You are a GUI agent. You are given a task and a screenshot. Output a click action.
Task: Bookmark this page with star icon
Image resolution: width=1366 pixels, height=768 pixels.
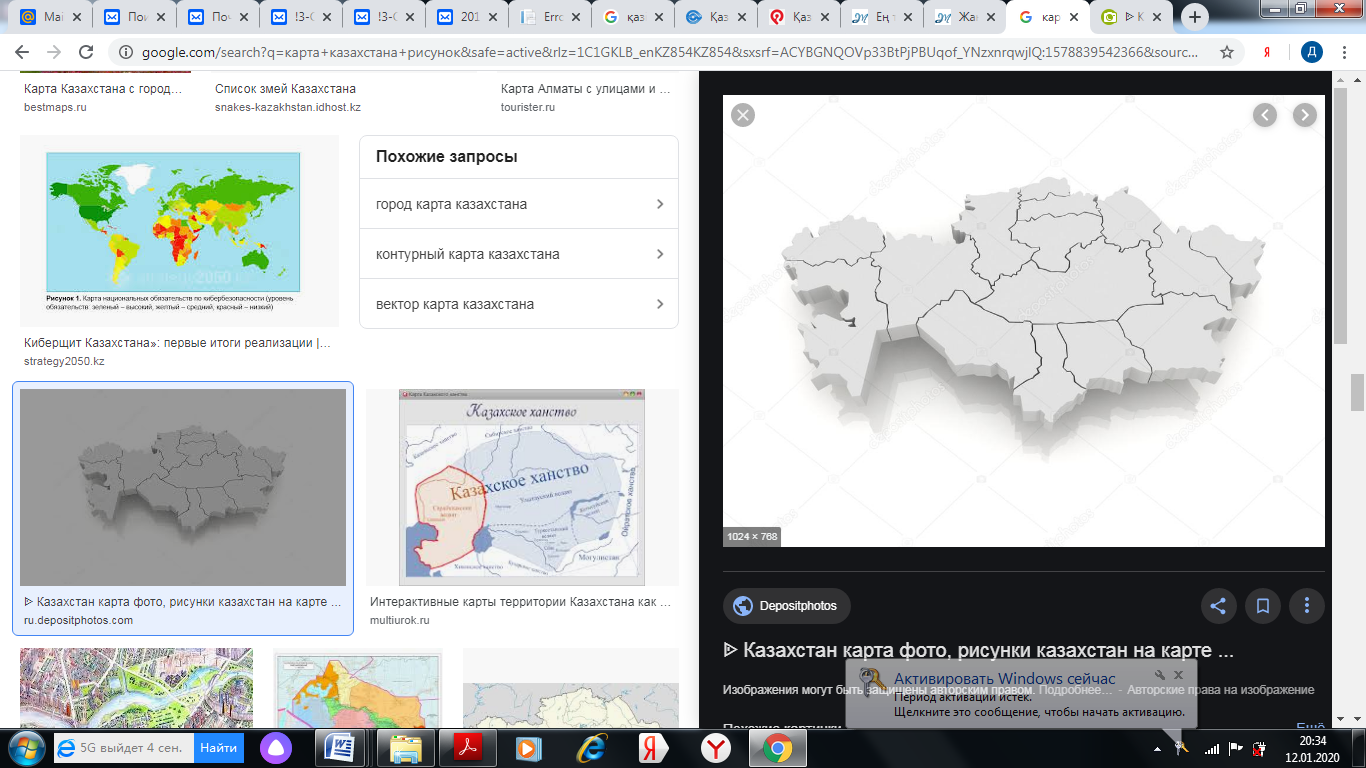1227,52
